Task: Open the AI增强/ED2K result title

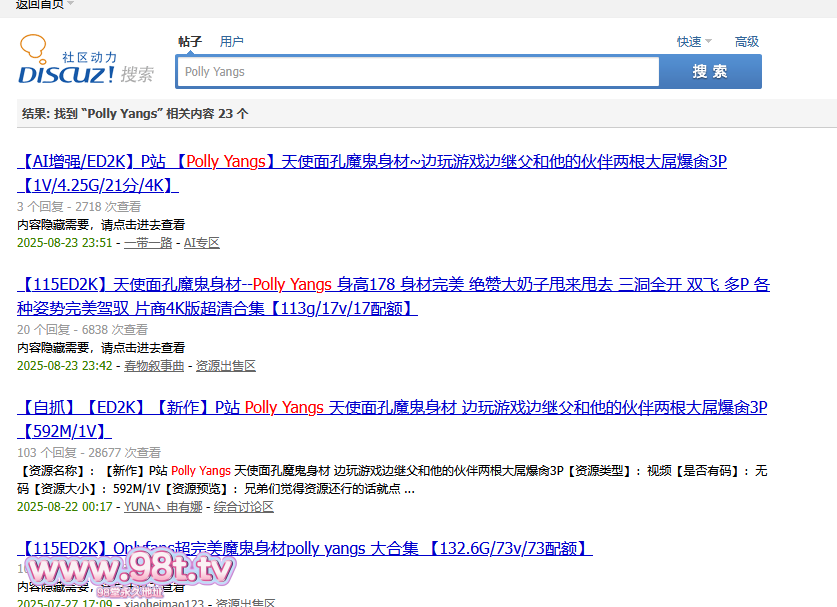Action: pyautogui.click(x=372, y=173)
